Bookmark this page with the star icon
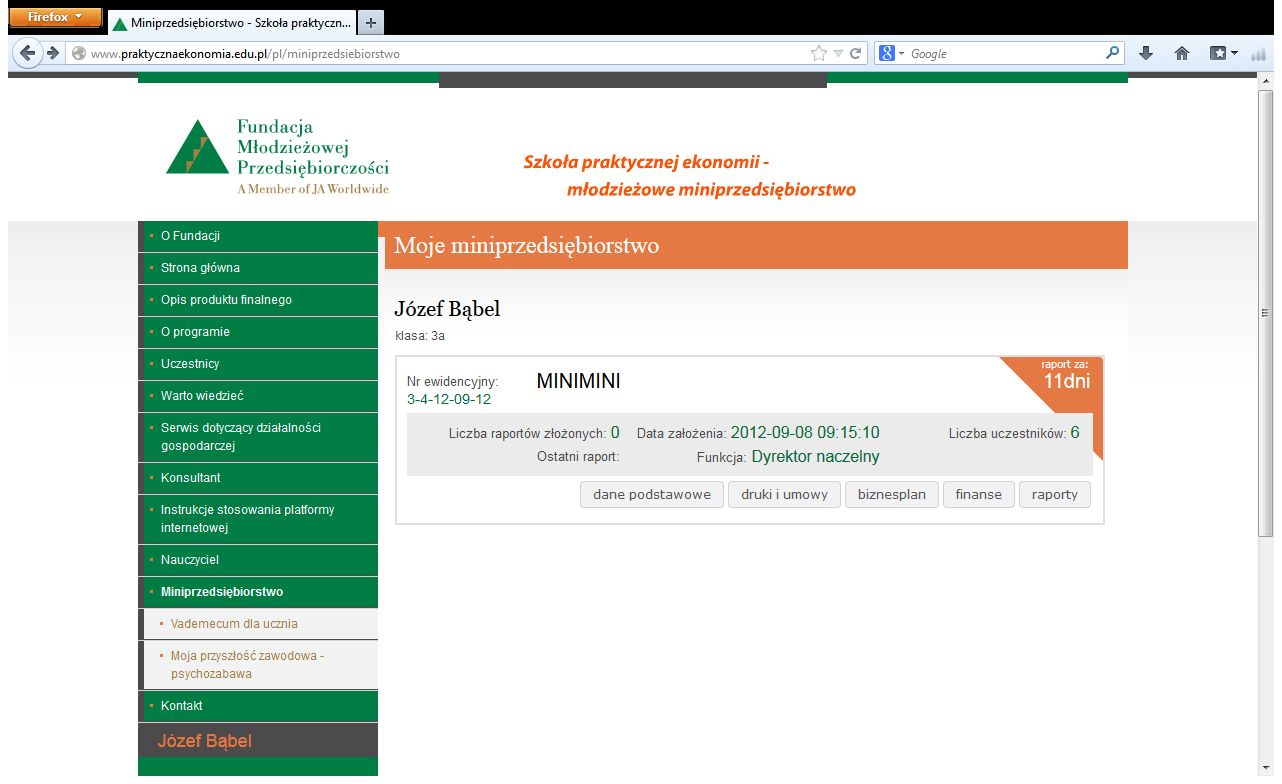The width and height of the screenshot is (1282, 784). (x=819, y=54)
